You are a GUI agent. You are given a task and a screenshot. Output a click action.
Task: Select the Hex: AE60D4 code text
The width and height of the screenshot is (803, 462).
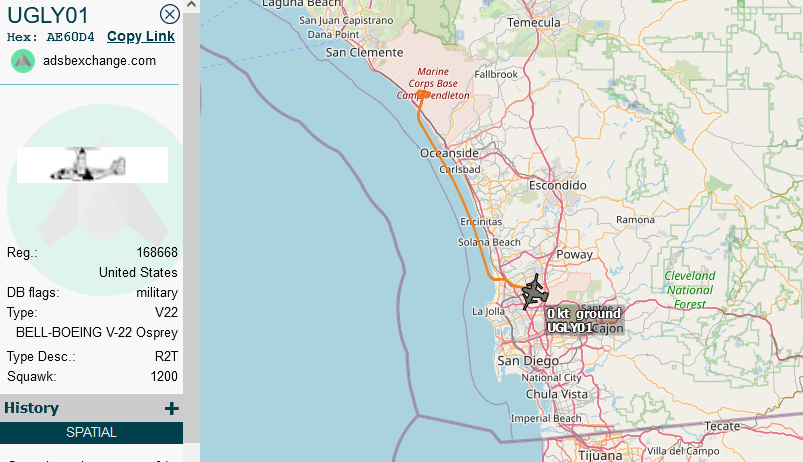(x=50, y=37)
